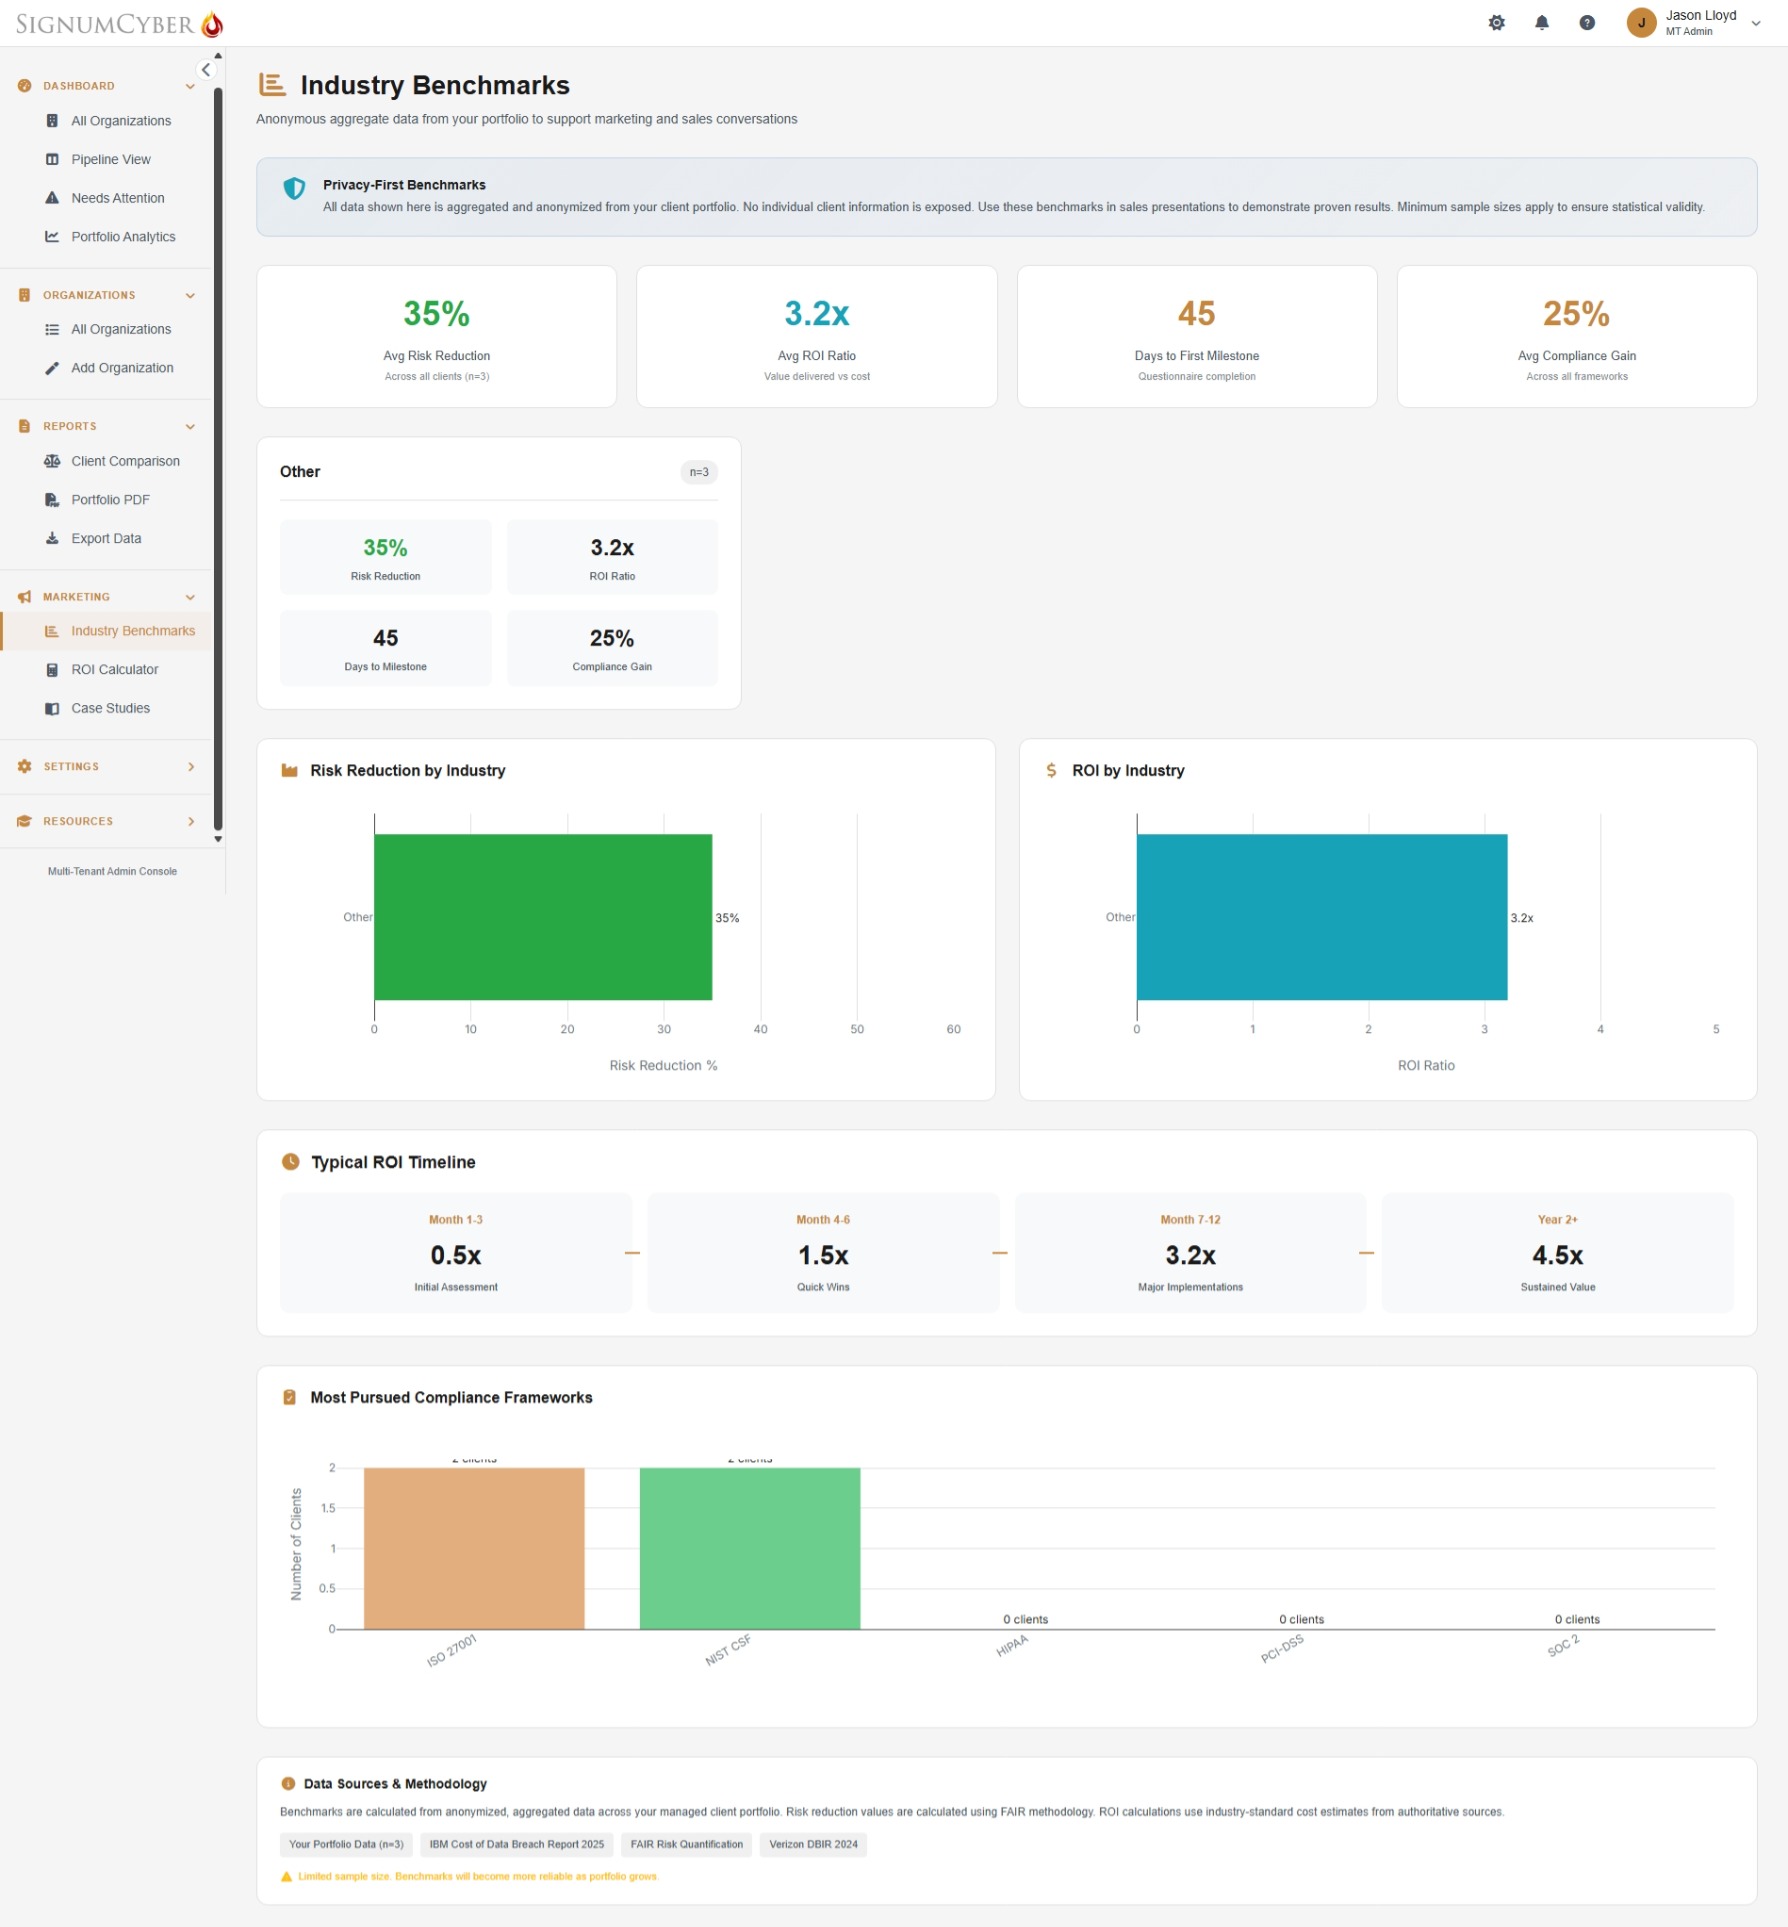Collapse the sidebar with the arrow button
The height and width of the screenshot is (1927, 1788).
point(205,68)
